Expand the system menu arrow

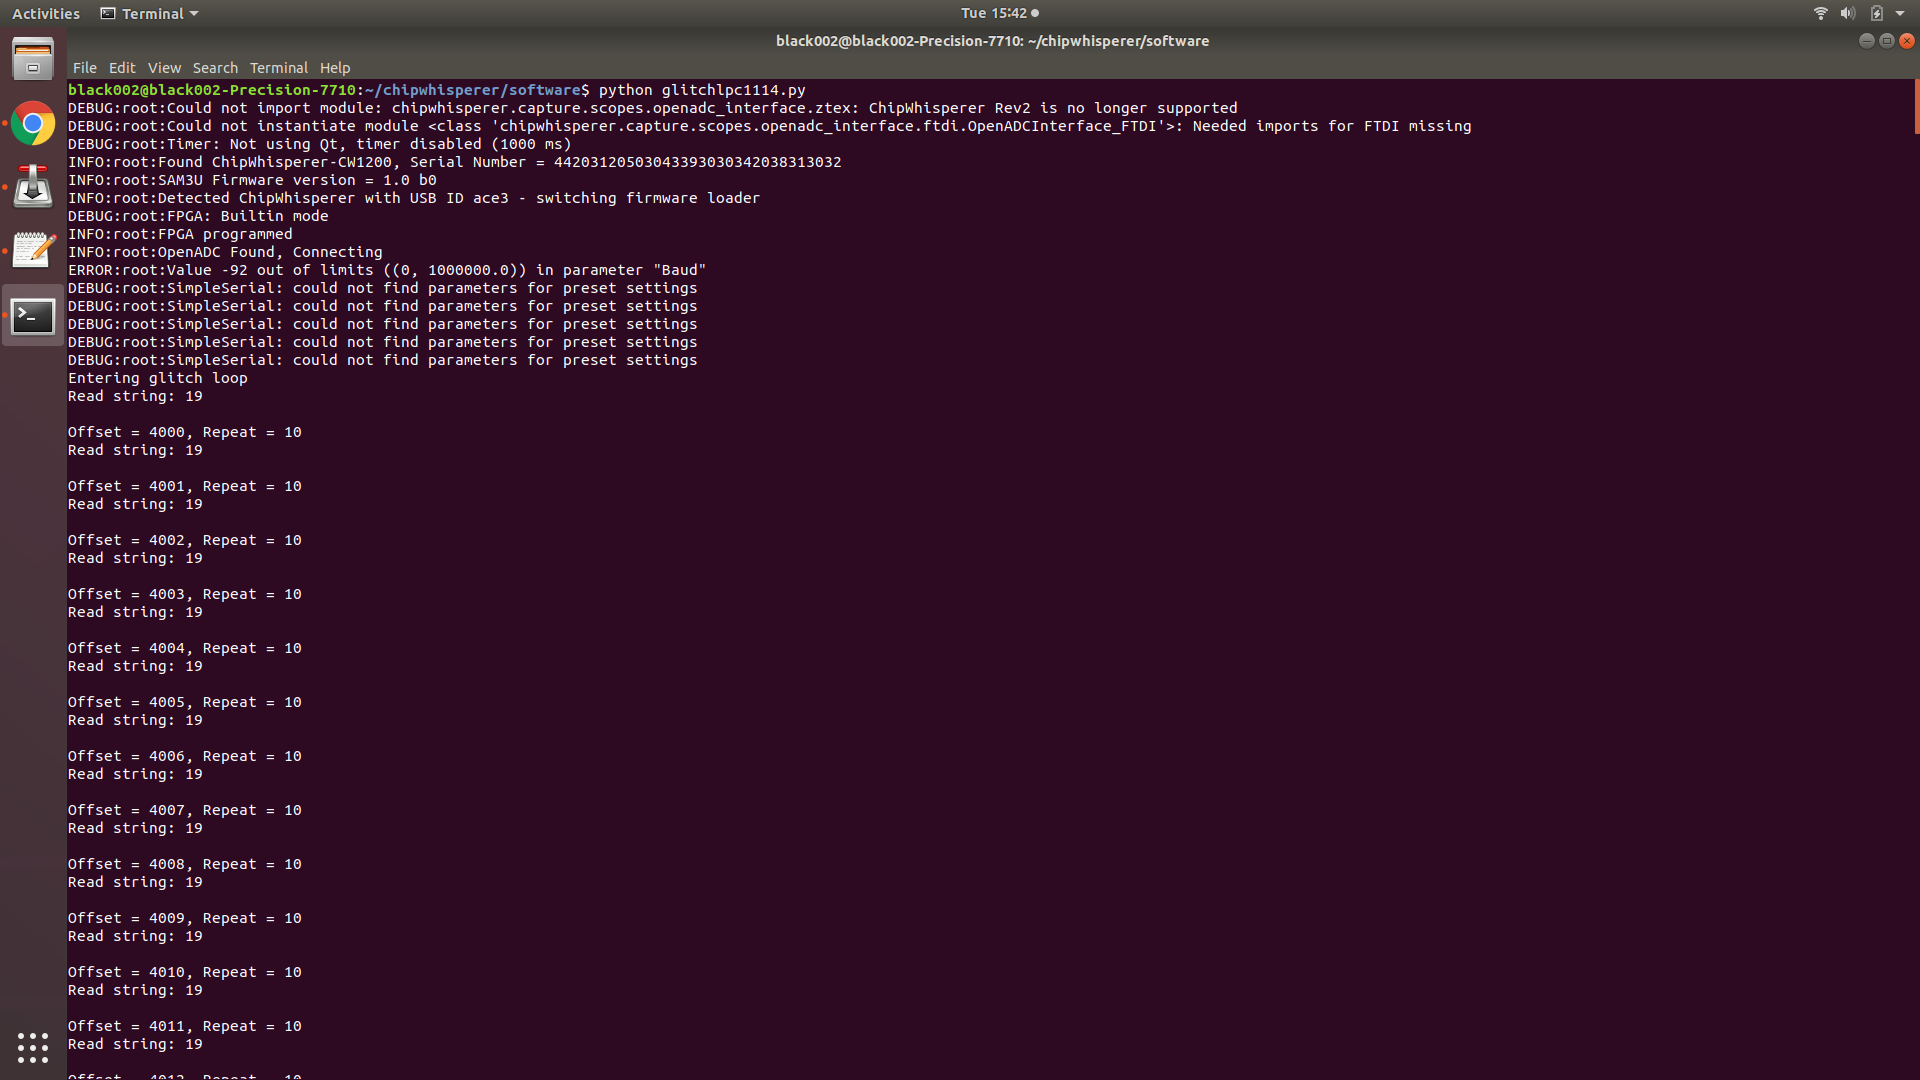pyautogui.click(x=1900, y=13)
